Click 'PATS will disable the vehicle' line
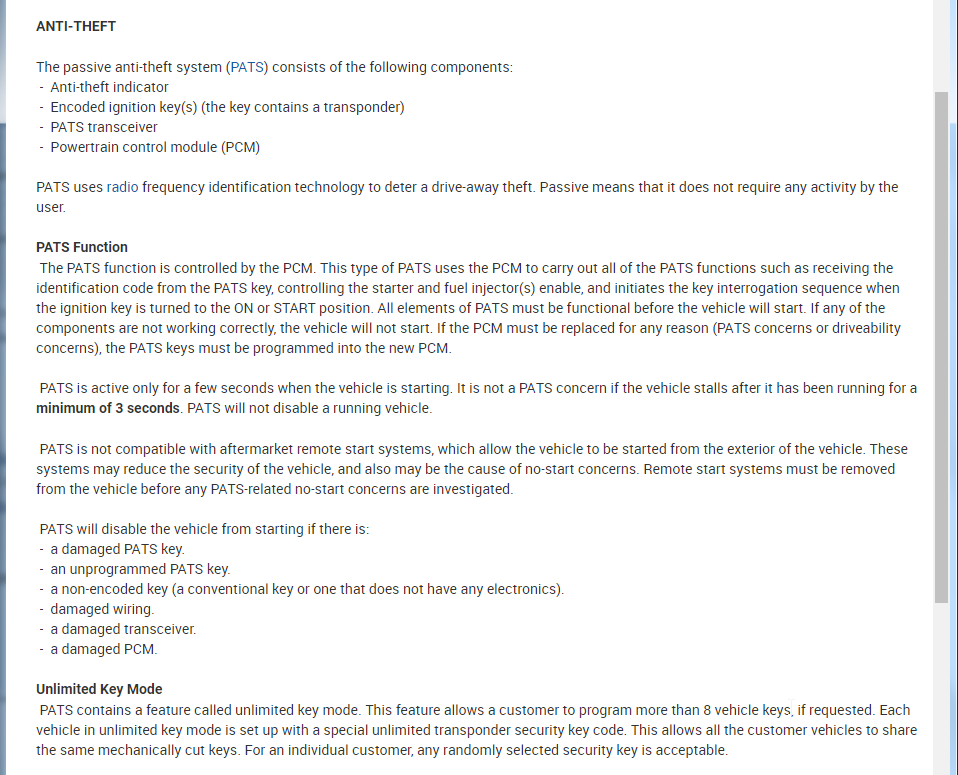 [204, 529]
